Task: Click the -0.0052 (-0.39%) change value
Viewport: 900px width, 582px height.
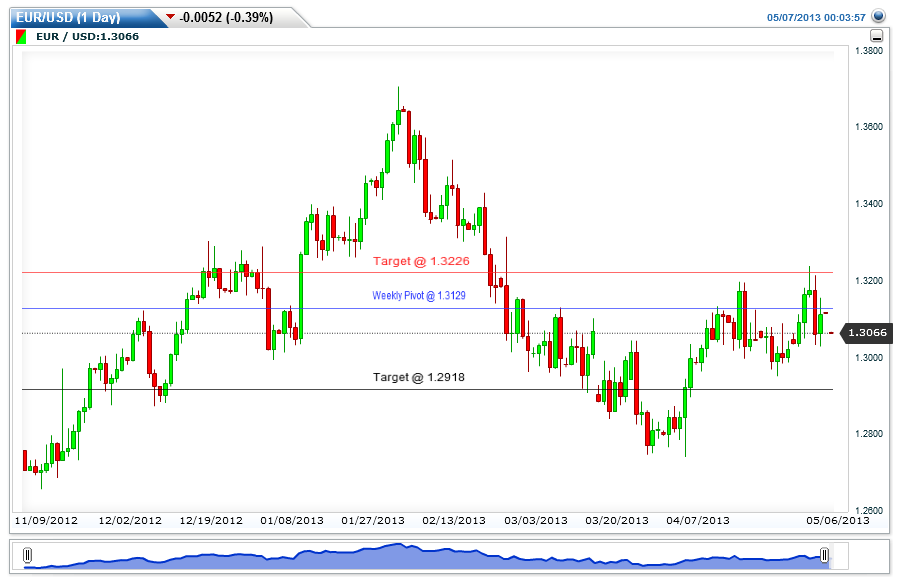Action: (x=226, y=17)
